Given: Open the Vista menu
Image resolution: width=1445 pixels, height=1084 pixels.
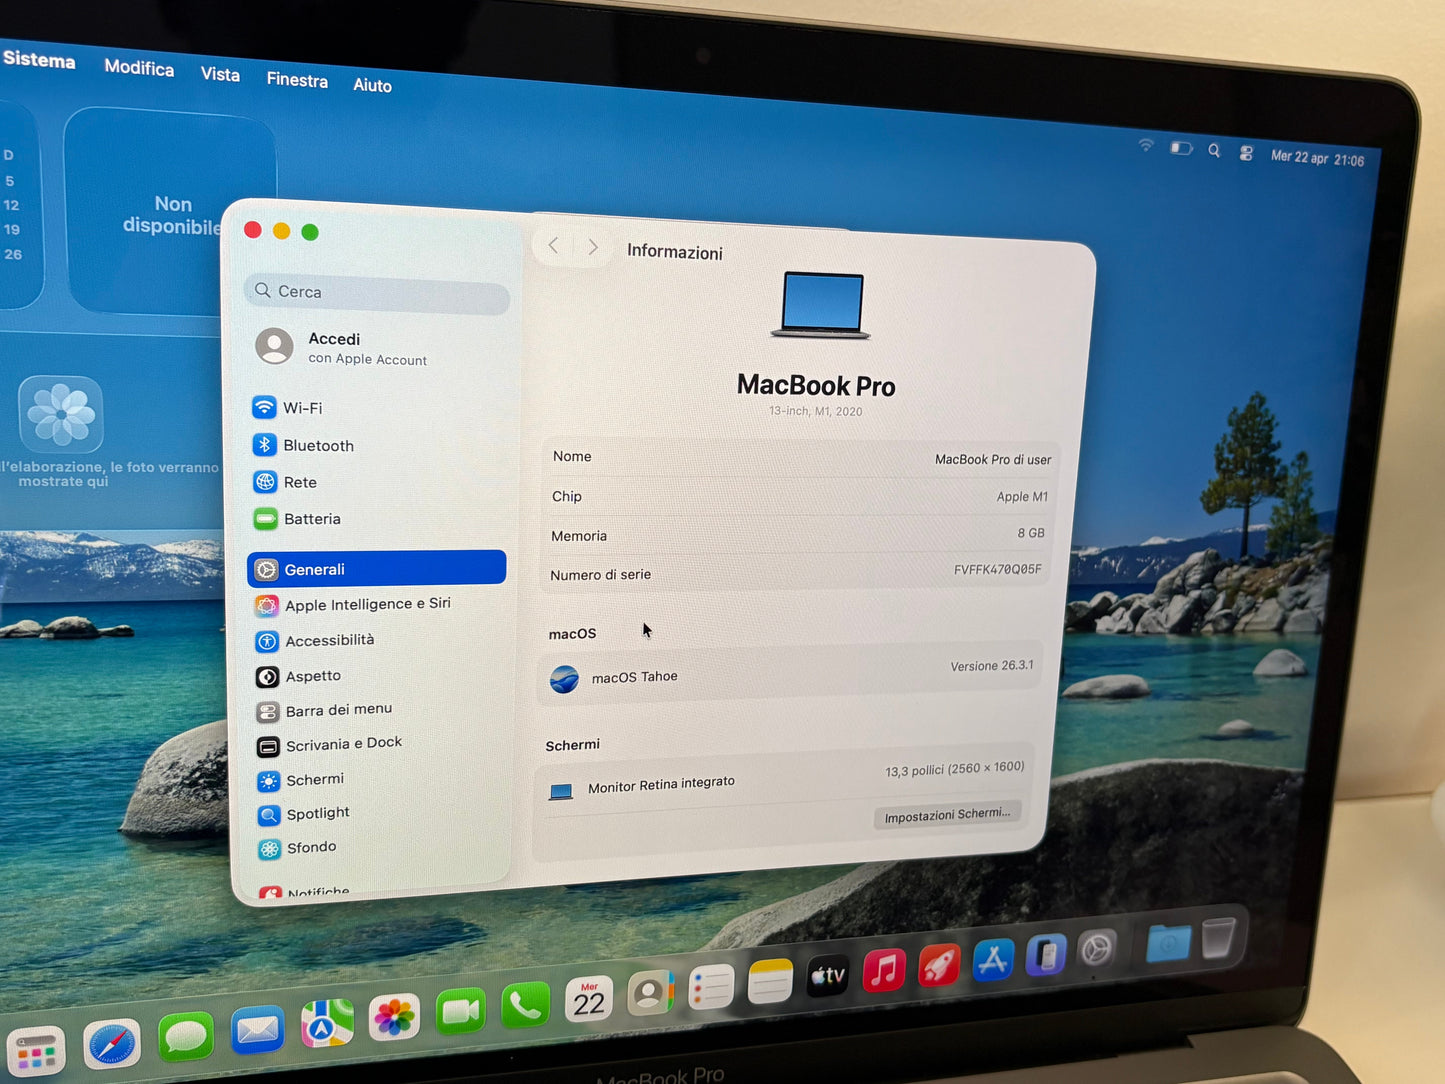Looking at the screenshot, I should 220,75.
